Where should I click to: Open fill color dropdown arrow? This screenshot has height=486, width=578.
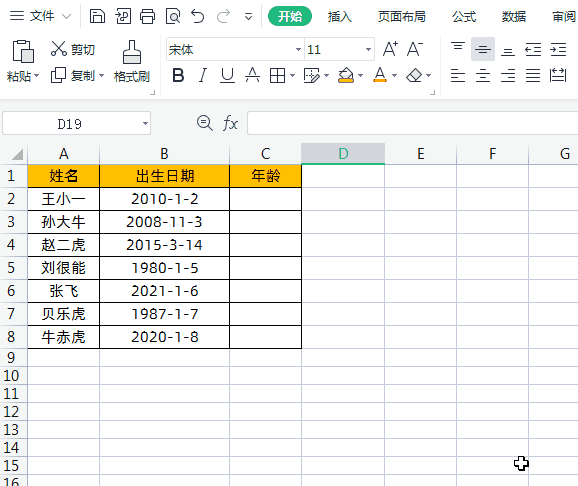click(x=361, y=76)
